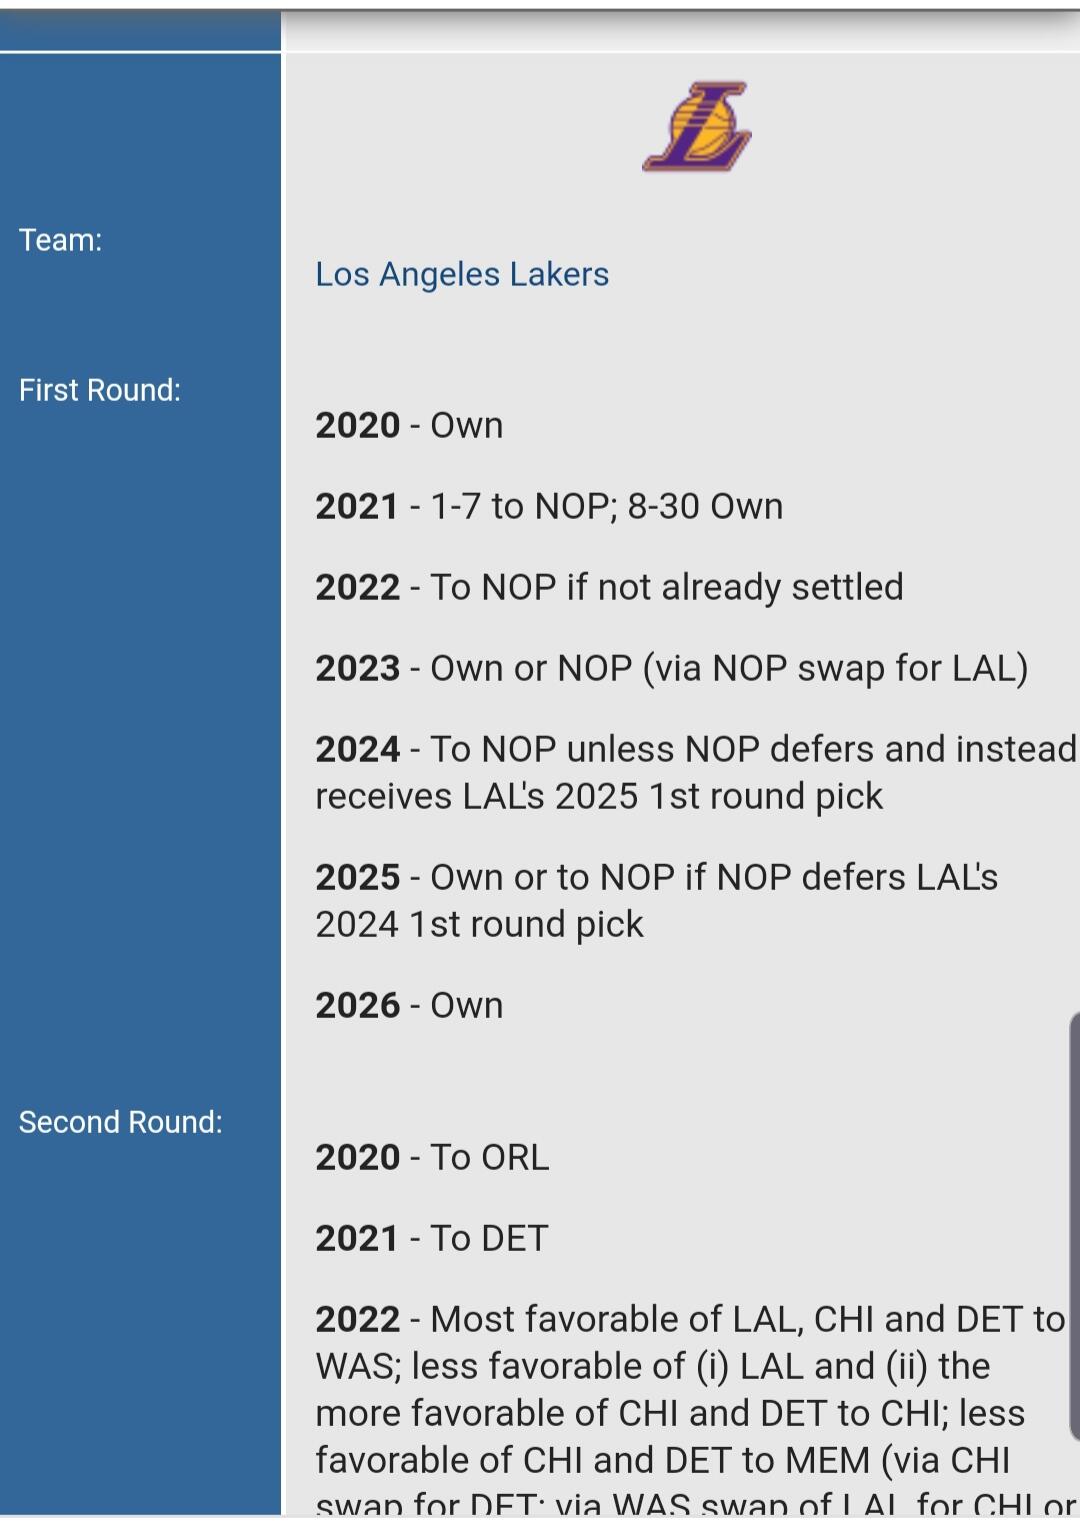The width and height of the screenshot is (1080, 1521).
Task: Click the bold 2024 year label
Action: tap(358, 749)
